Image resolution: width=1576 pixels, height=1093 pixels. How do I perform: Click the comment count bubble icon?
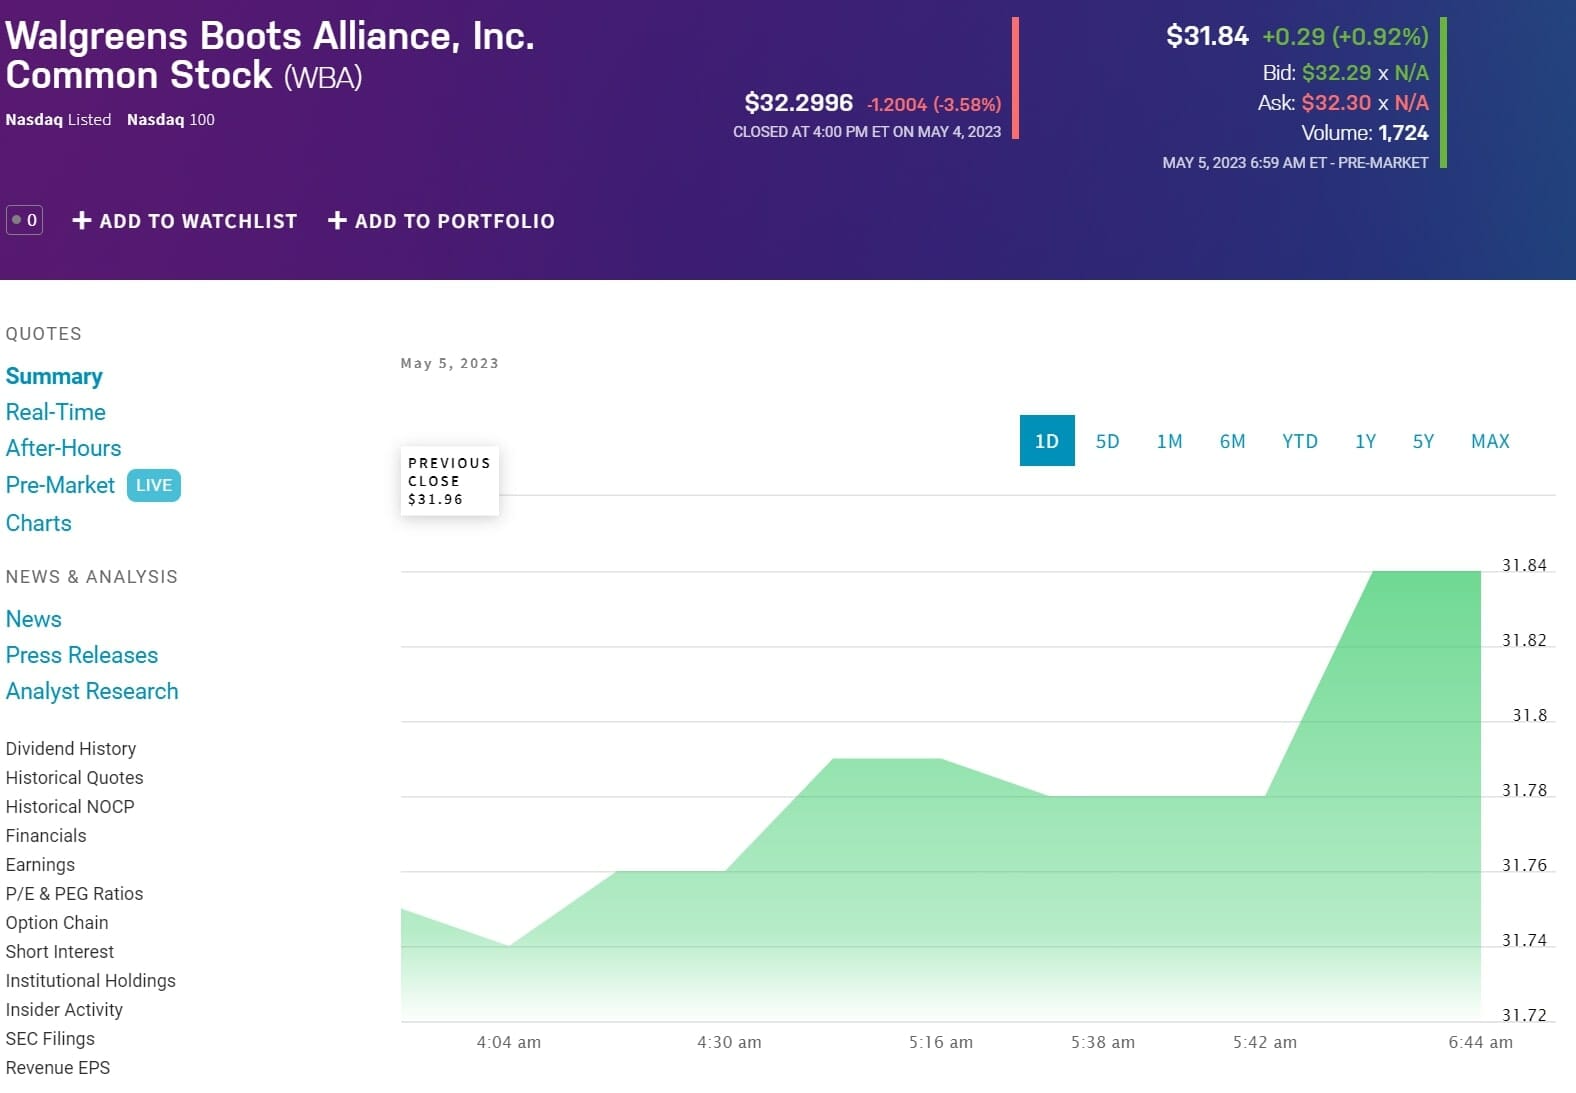point(24,220)
